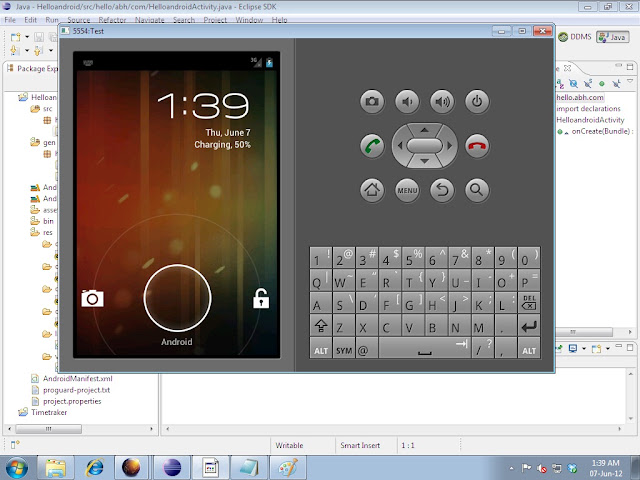Click the 5 key on emulator keyboard

click(x=413, y=258)
